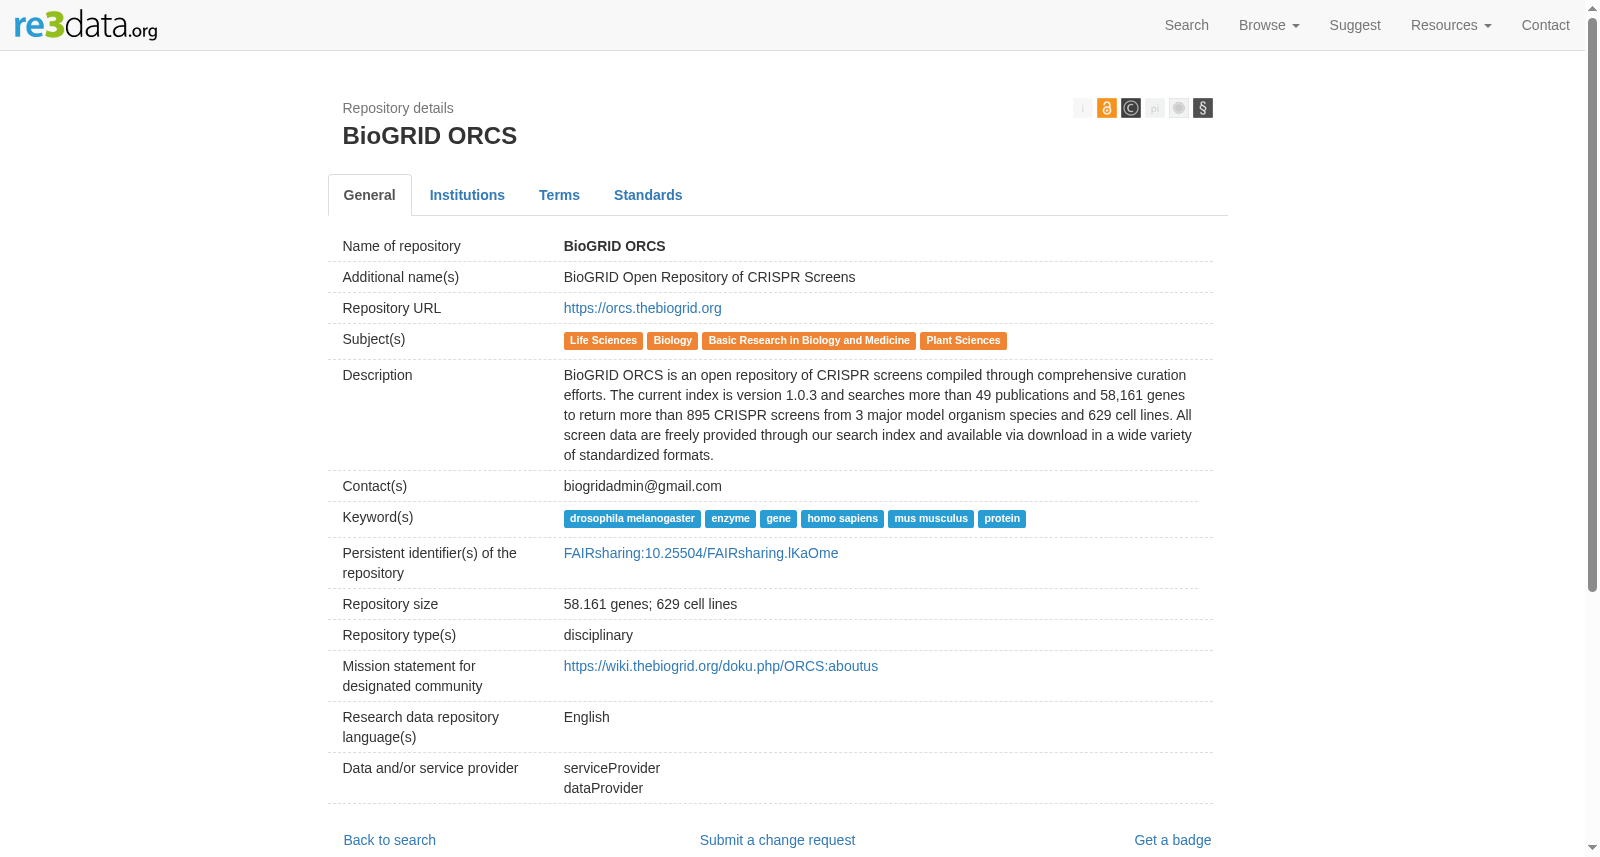
Task: Open the Browse dropdown menu
Action: point(1269,25)
